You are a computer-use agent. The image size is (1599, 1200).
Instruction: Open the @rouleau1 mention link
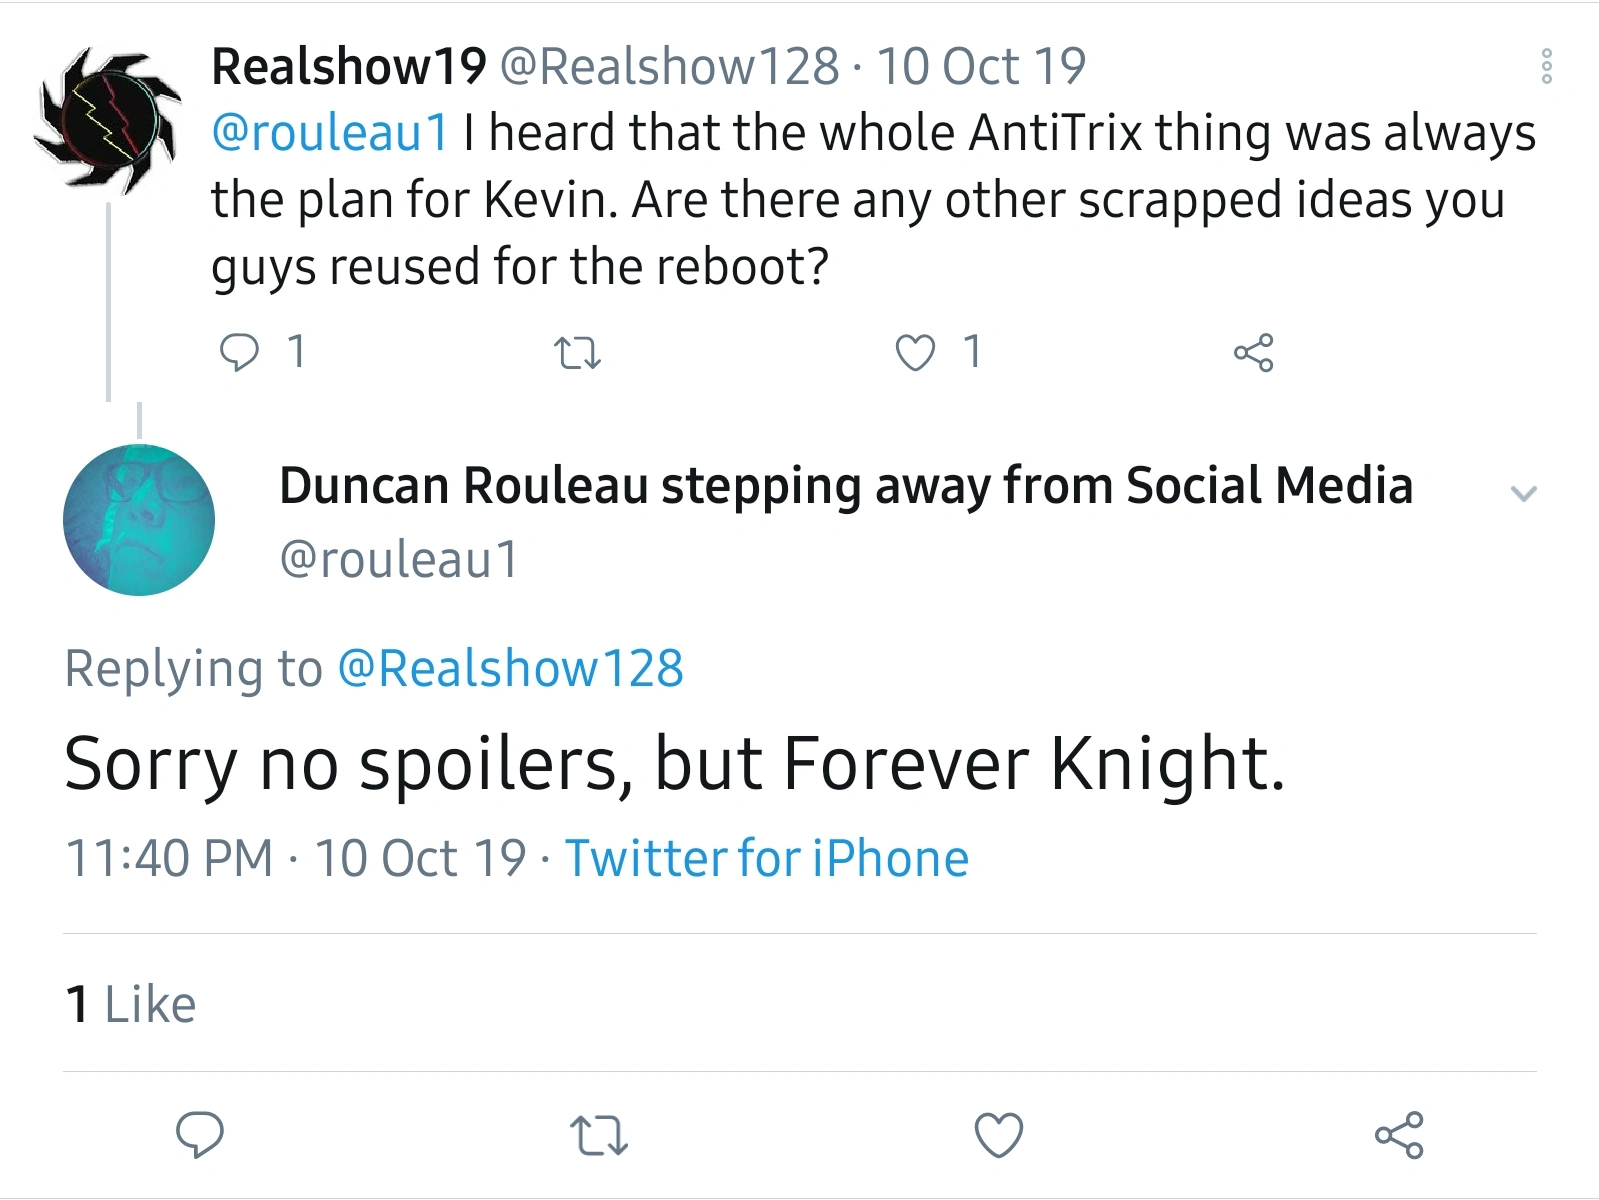coord(330,133)
